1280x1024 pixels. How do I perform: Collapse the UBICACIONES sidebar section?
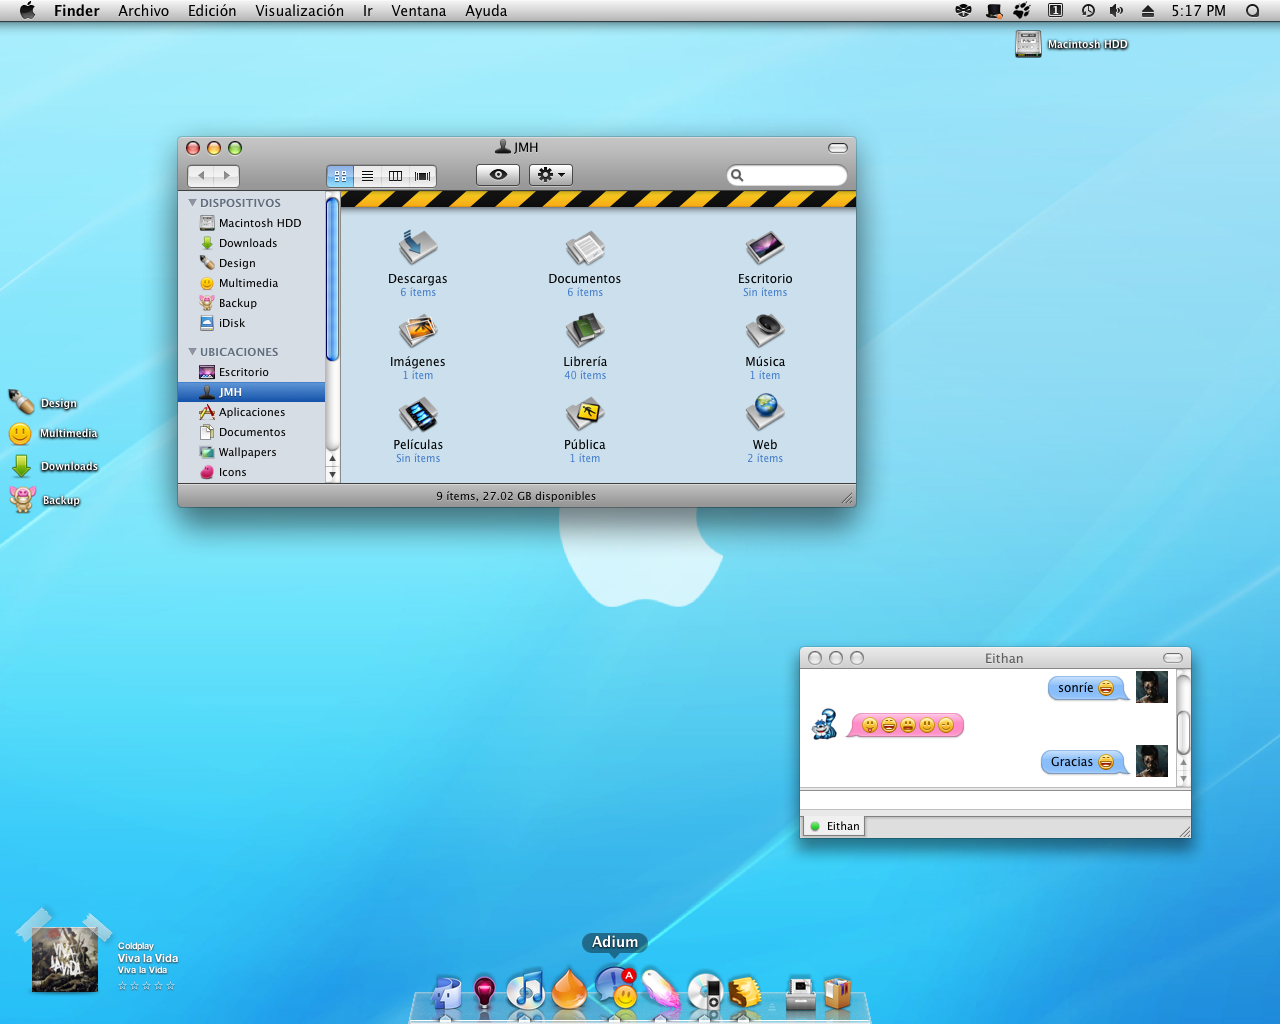[x=192, y=352]
